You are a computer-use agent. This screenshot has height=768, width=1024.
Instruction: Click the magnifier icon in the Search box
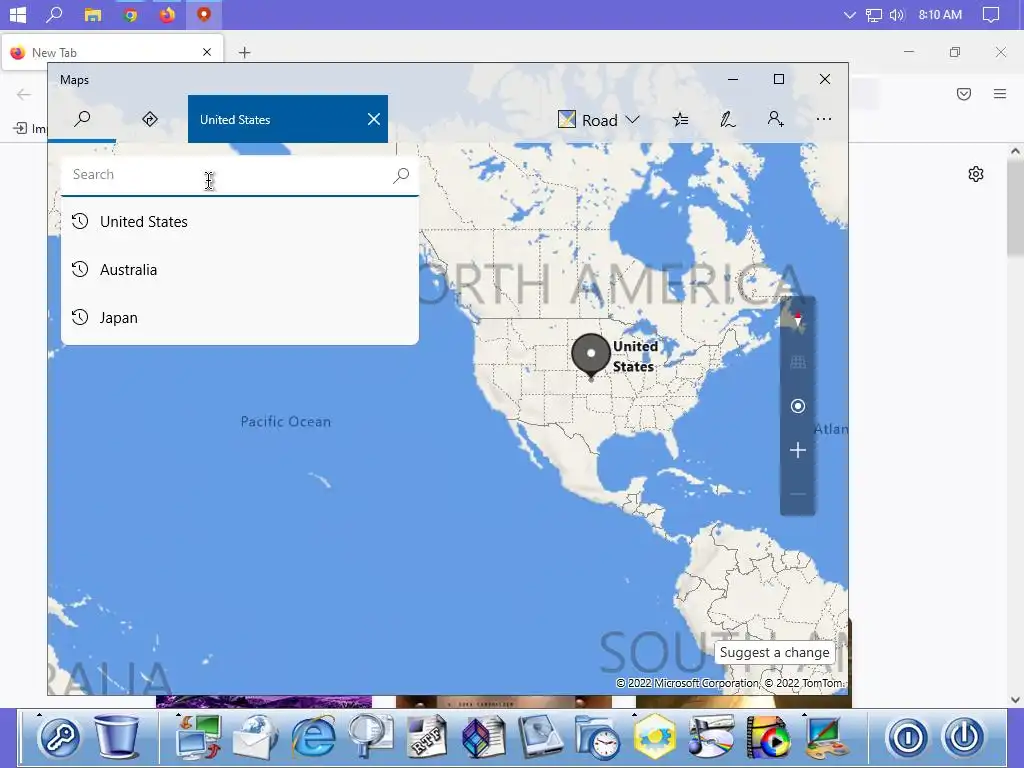coord(401,175)
